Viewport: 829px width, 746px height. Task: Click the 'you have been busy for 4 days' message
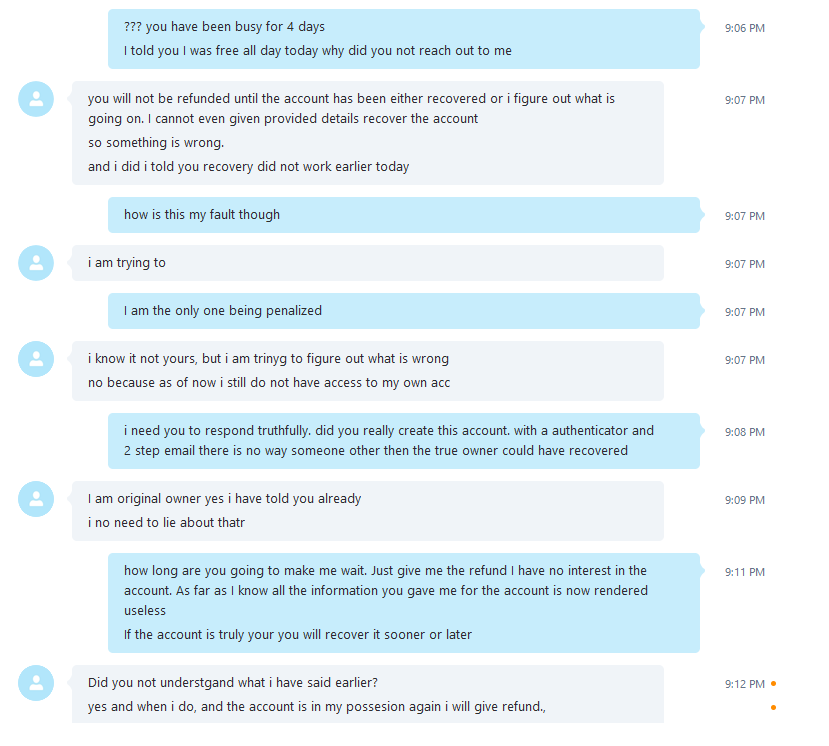point(403,27)
